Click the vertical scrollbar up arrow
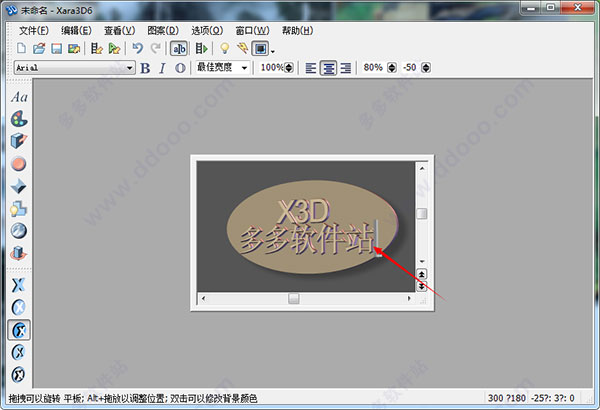The image size is (600, 410). pyautogui.click(x=422, y=168)
